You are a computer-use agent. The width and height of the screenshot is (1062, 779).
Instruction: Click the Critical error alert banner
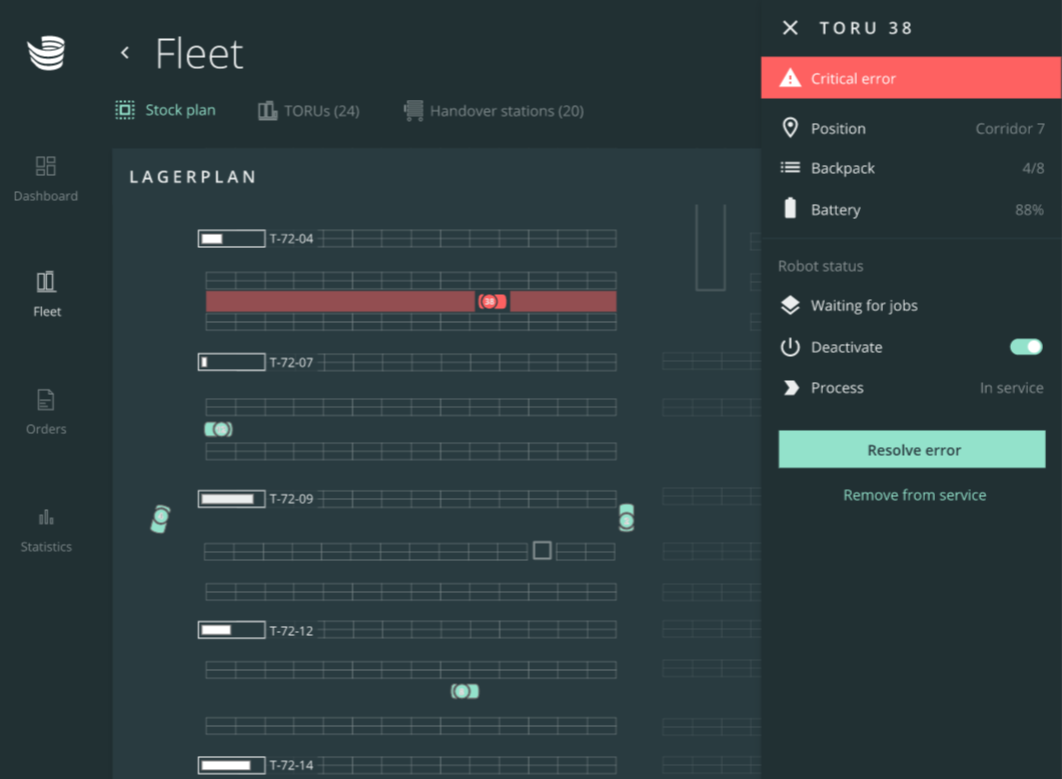click(911, 78)
